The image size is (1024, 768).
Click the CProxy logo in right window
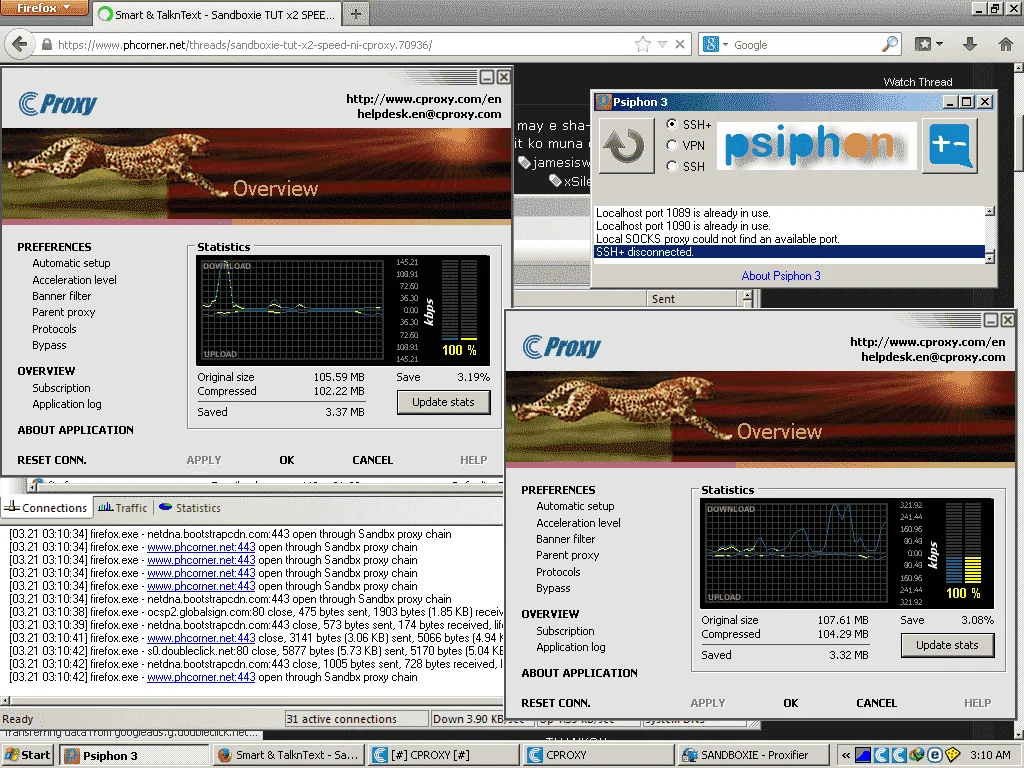(562, 347)
